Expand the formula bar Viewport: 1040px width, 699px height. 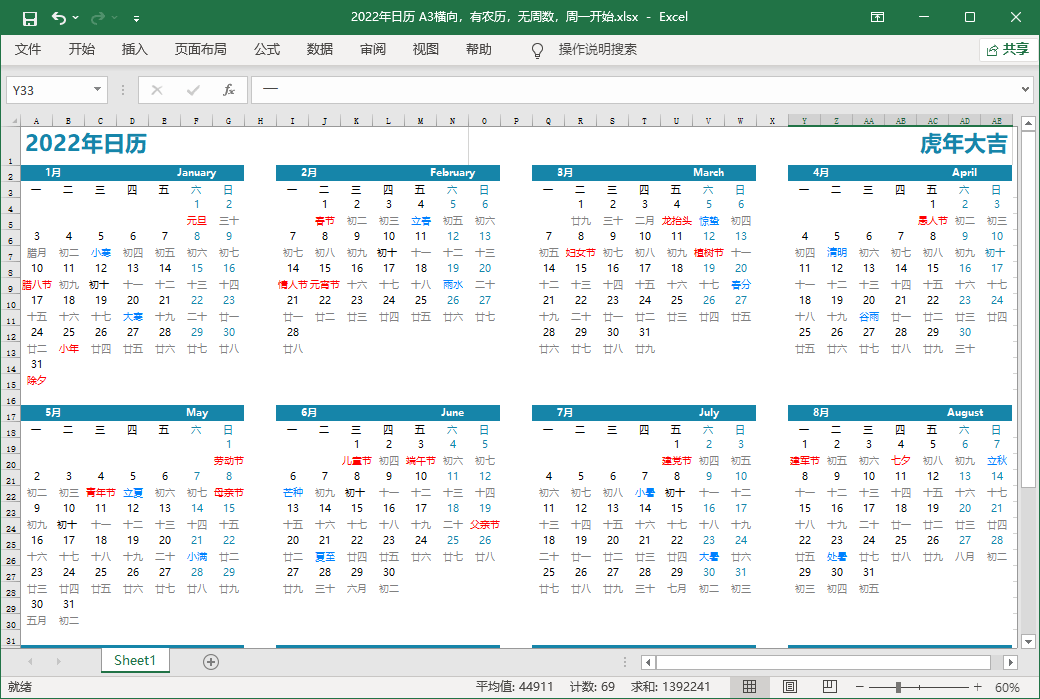pos(1025,90)
